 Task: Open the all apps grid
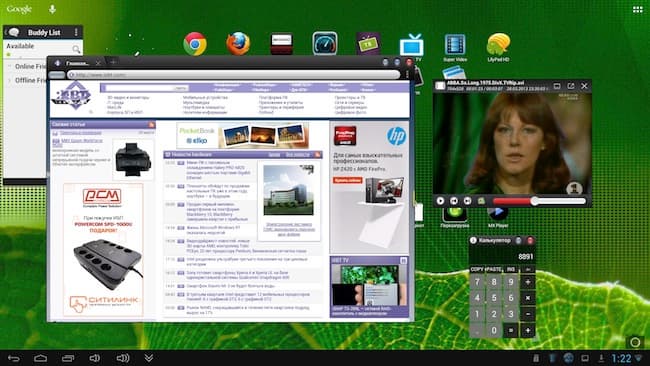638,10
